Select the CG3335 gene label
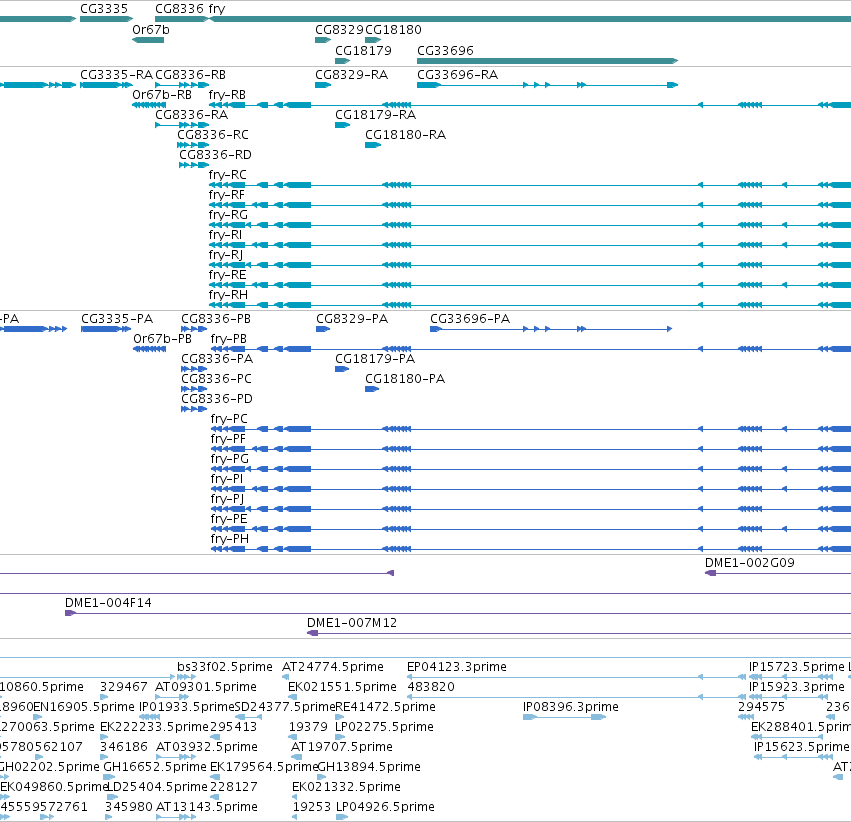 click(104, 9)
